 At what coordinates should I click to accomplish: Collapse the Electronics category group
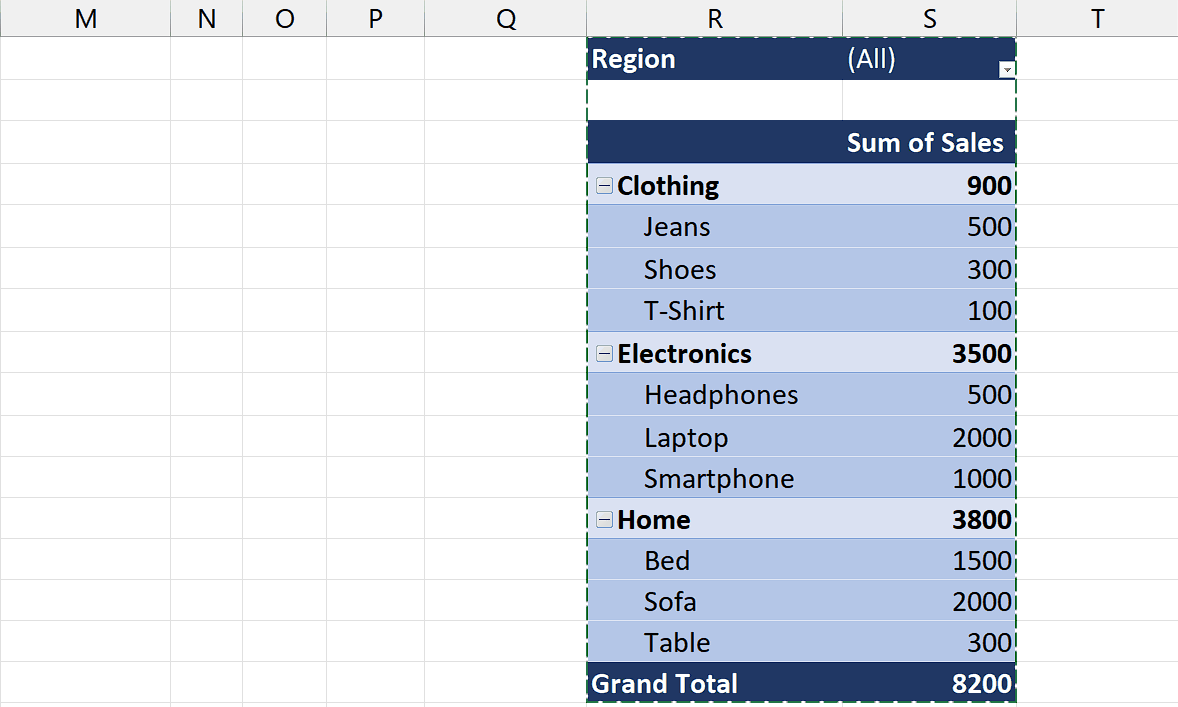pos(604,353)
